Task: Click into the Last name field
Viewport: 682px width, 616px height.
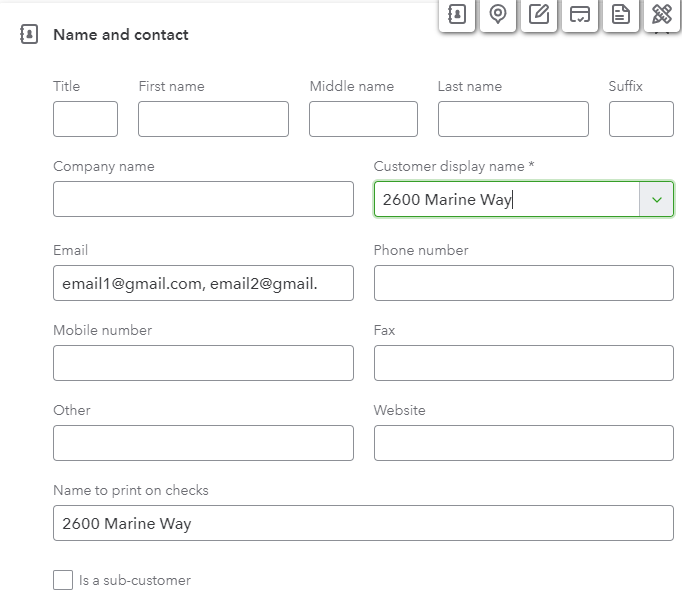Action: (x=513, y=119)
